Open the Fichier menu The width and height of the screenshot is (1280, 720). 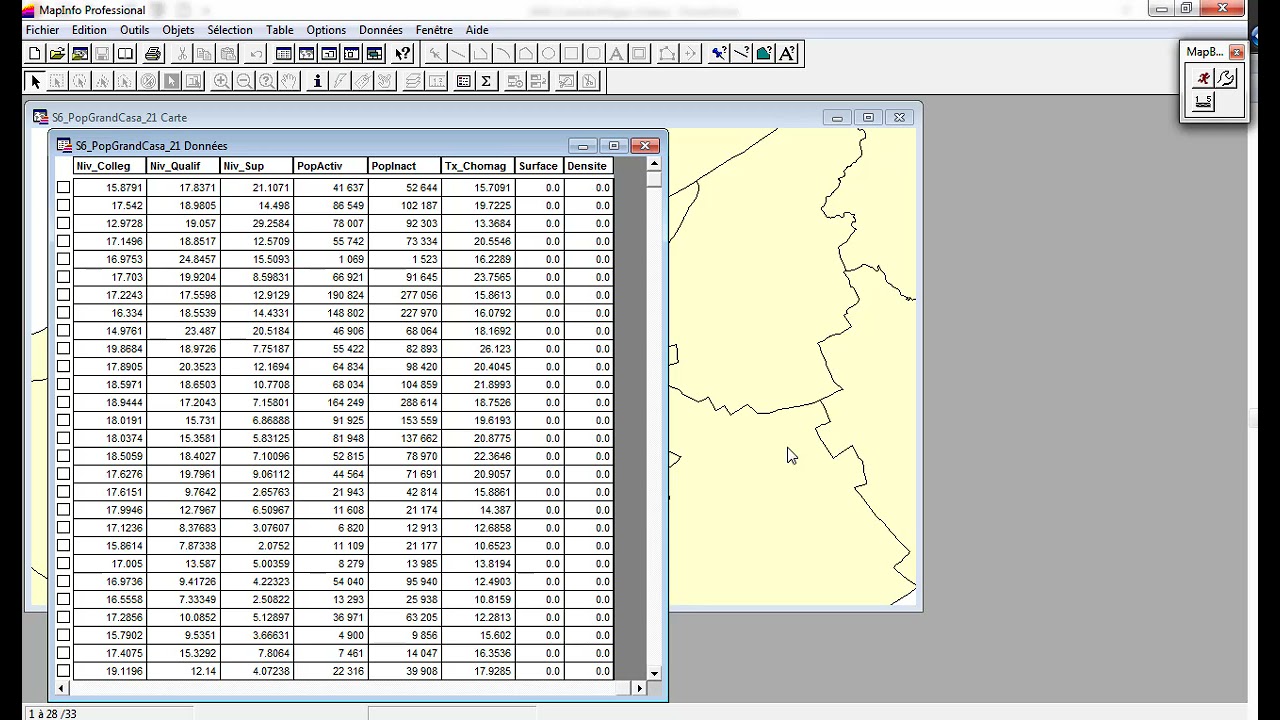[43, 30]
